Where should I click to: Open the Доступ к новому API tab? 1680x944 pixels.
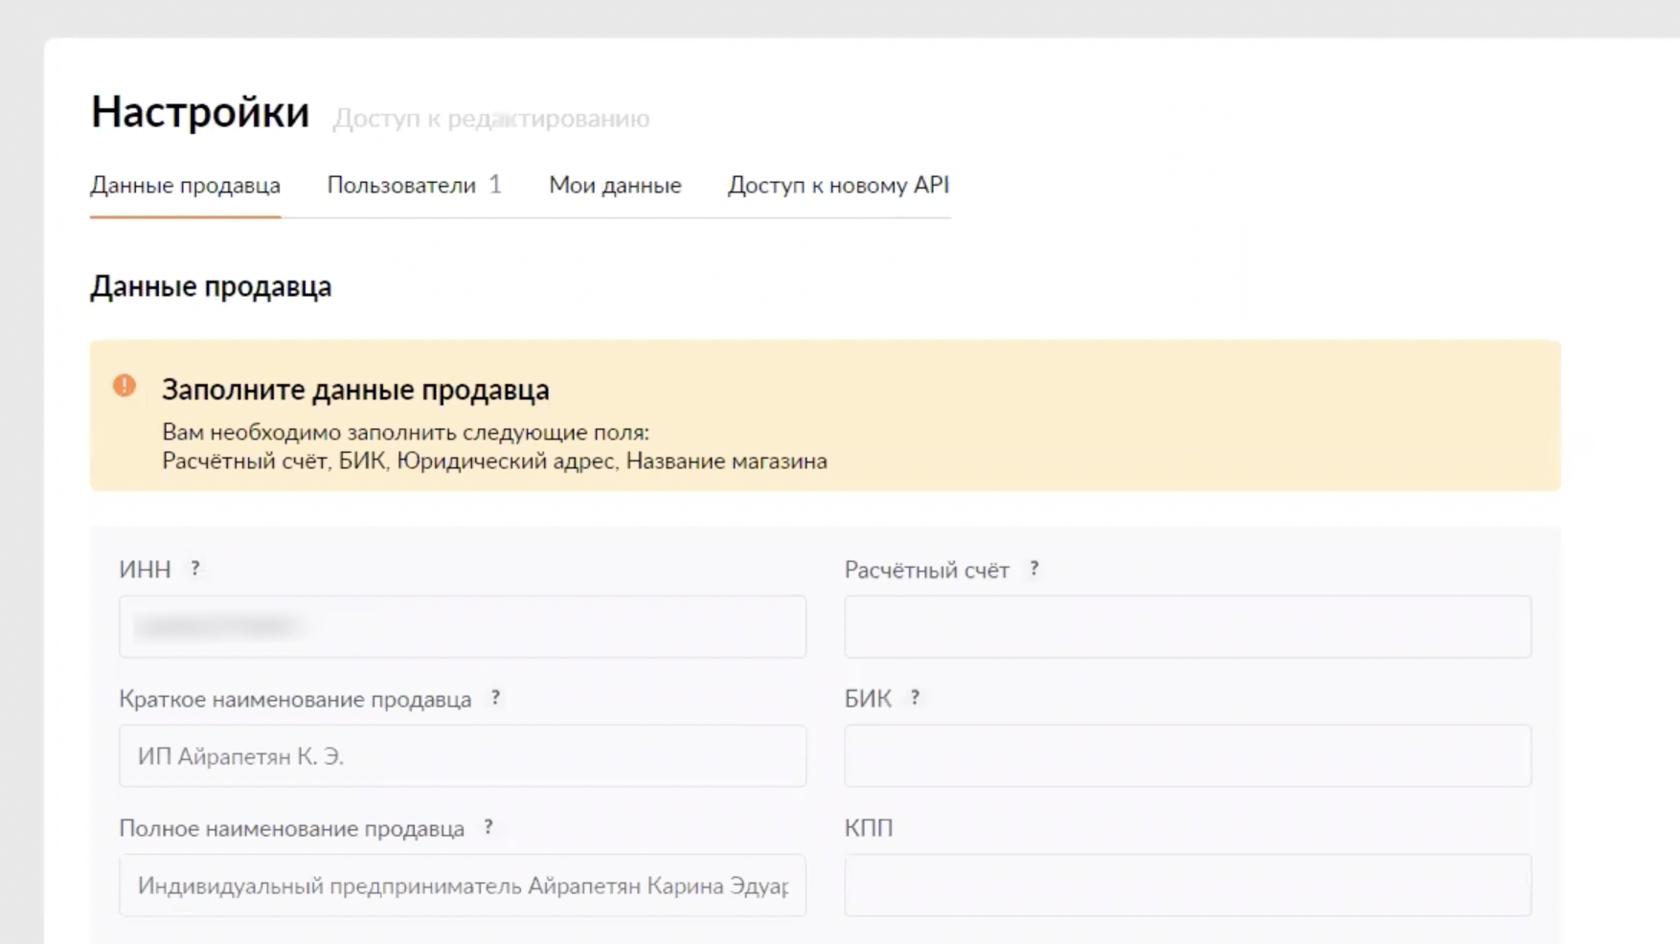[838, 185]
